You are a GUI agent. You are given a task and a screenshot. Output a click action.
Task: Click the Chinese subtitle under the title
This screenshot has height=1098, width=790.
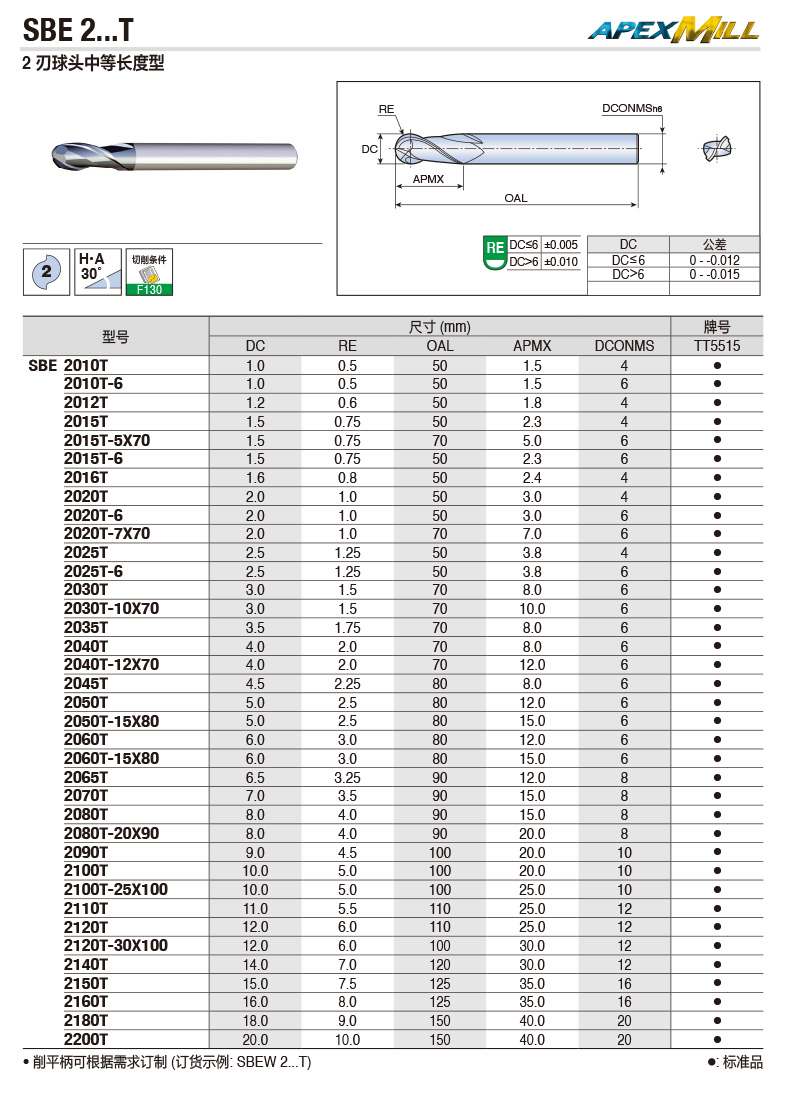(93, 63)
